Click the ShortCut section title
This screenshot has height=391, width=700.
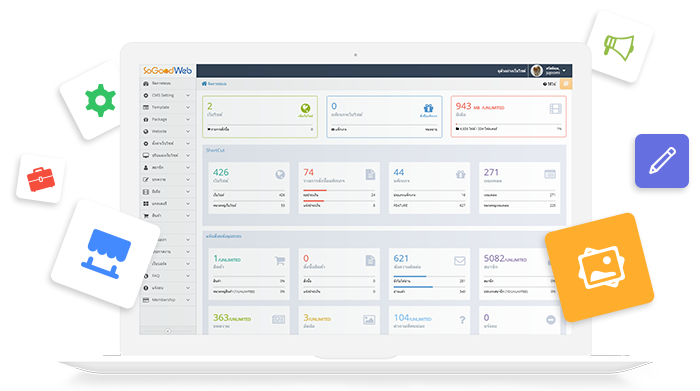[x=215, y=150]
